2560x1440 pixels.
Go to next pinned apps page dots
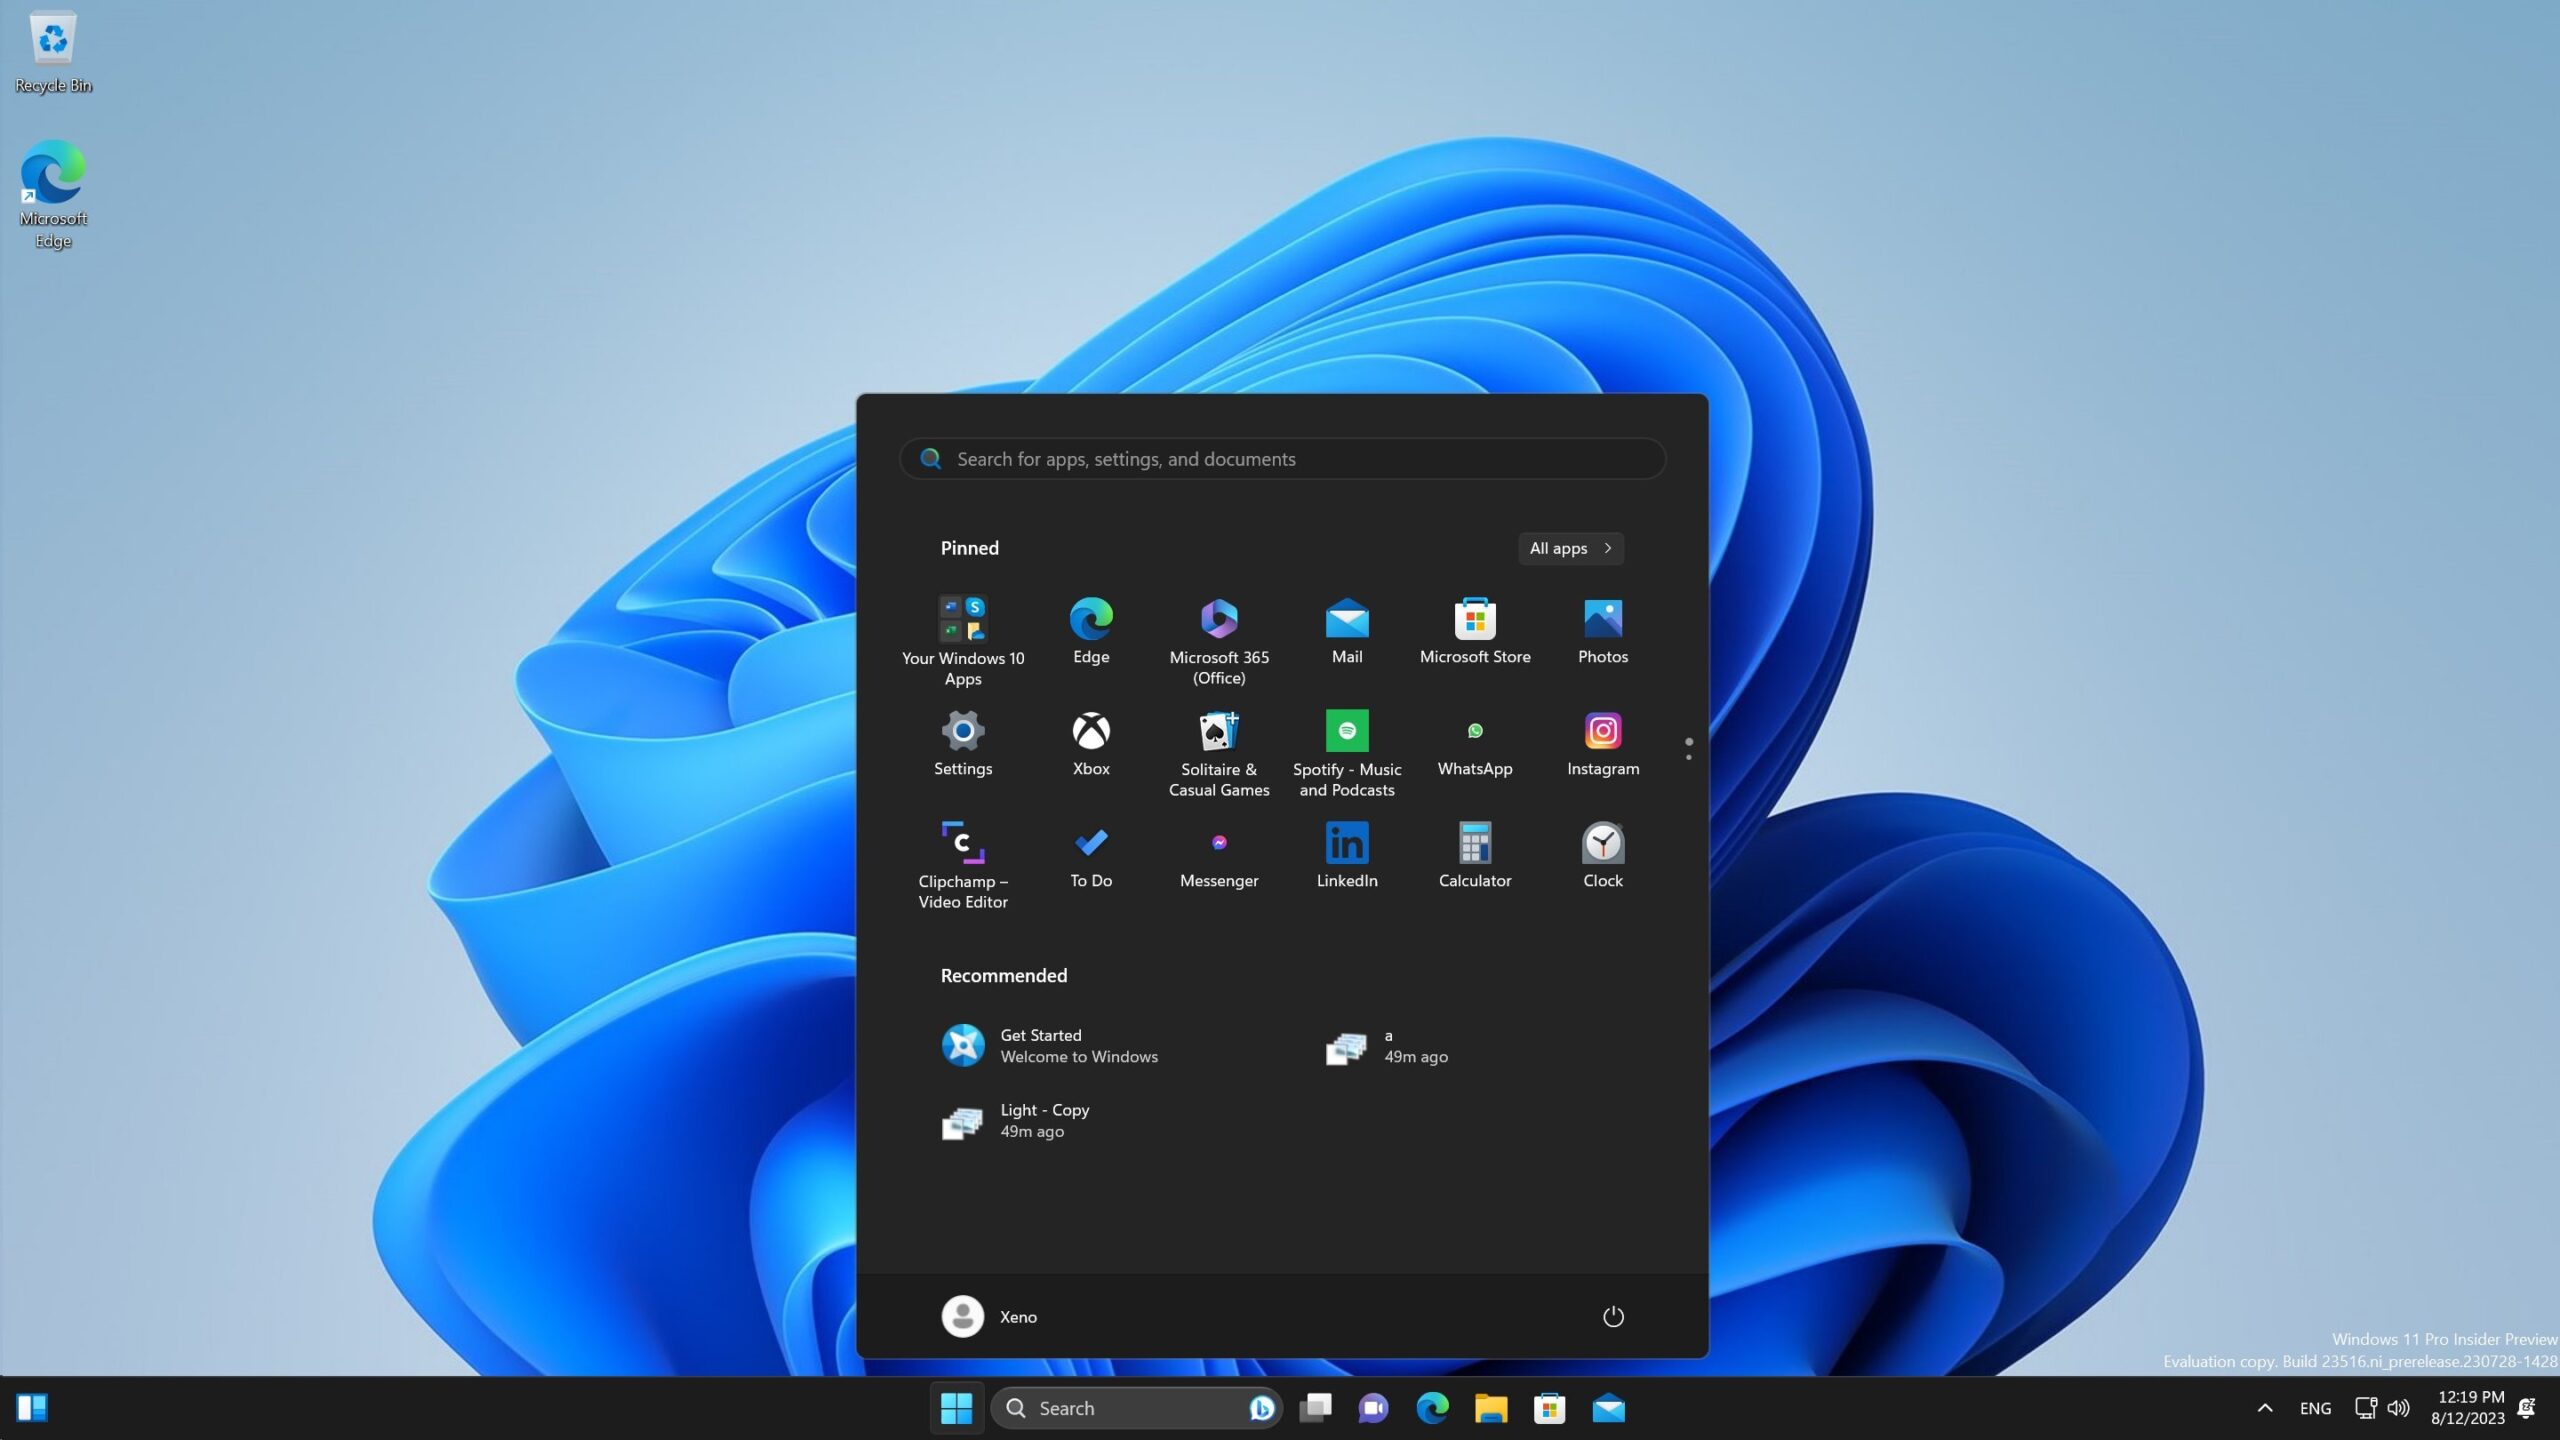[1689, 749]
